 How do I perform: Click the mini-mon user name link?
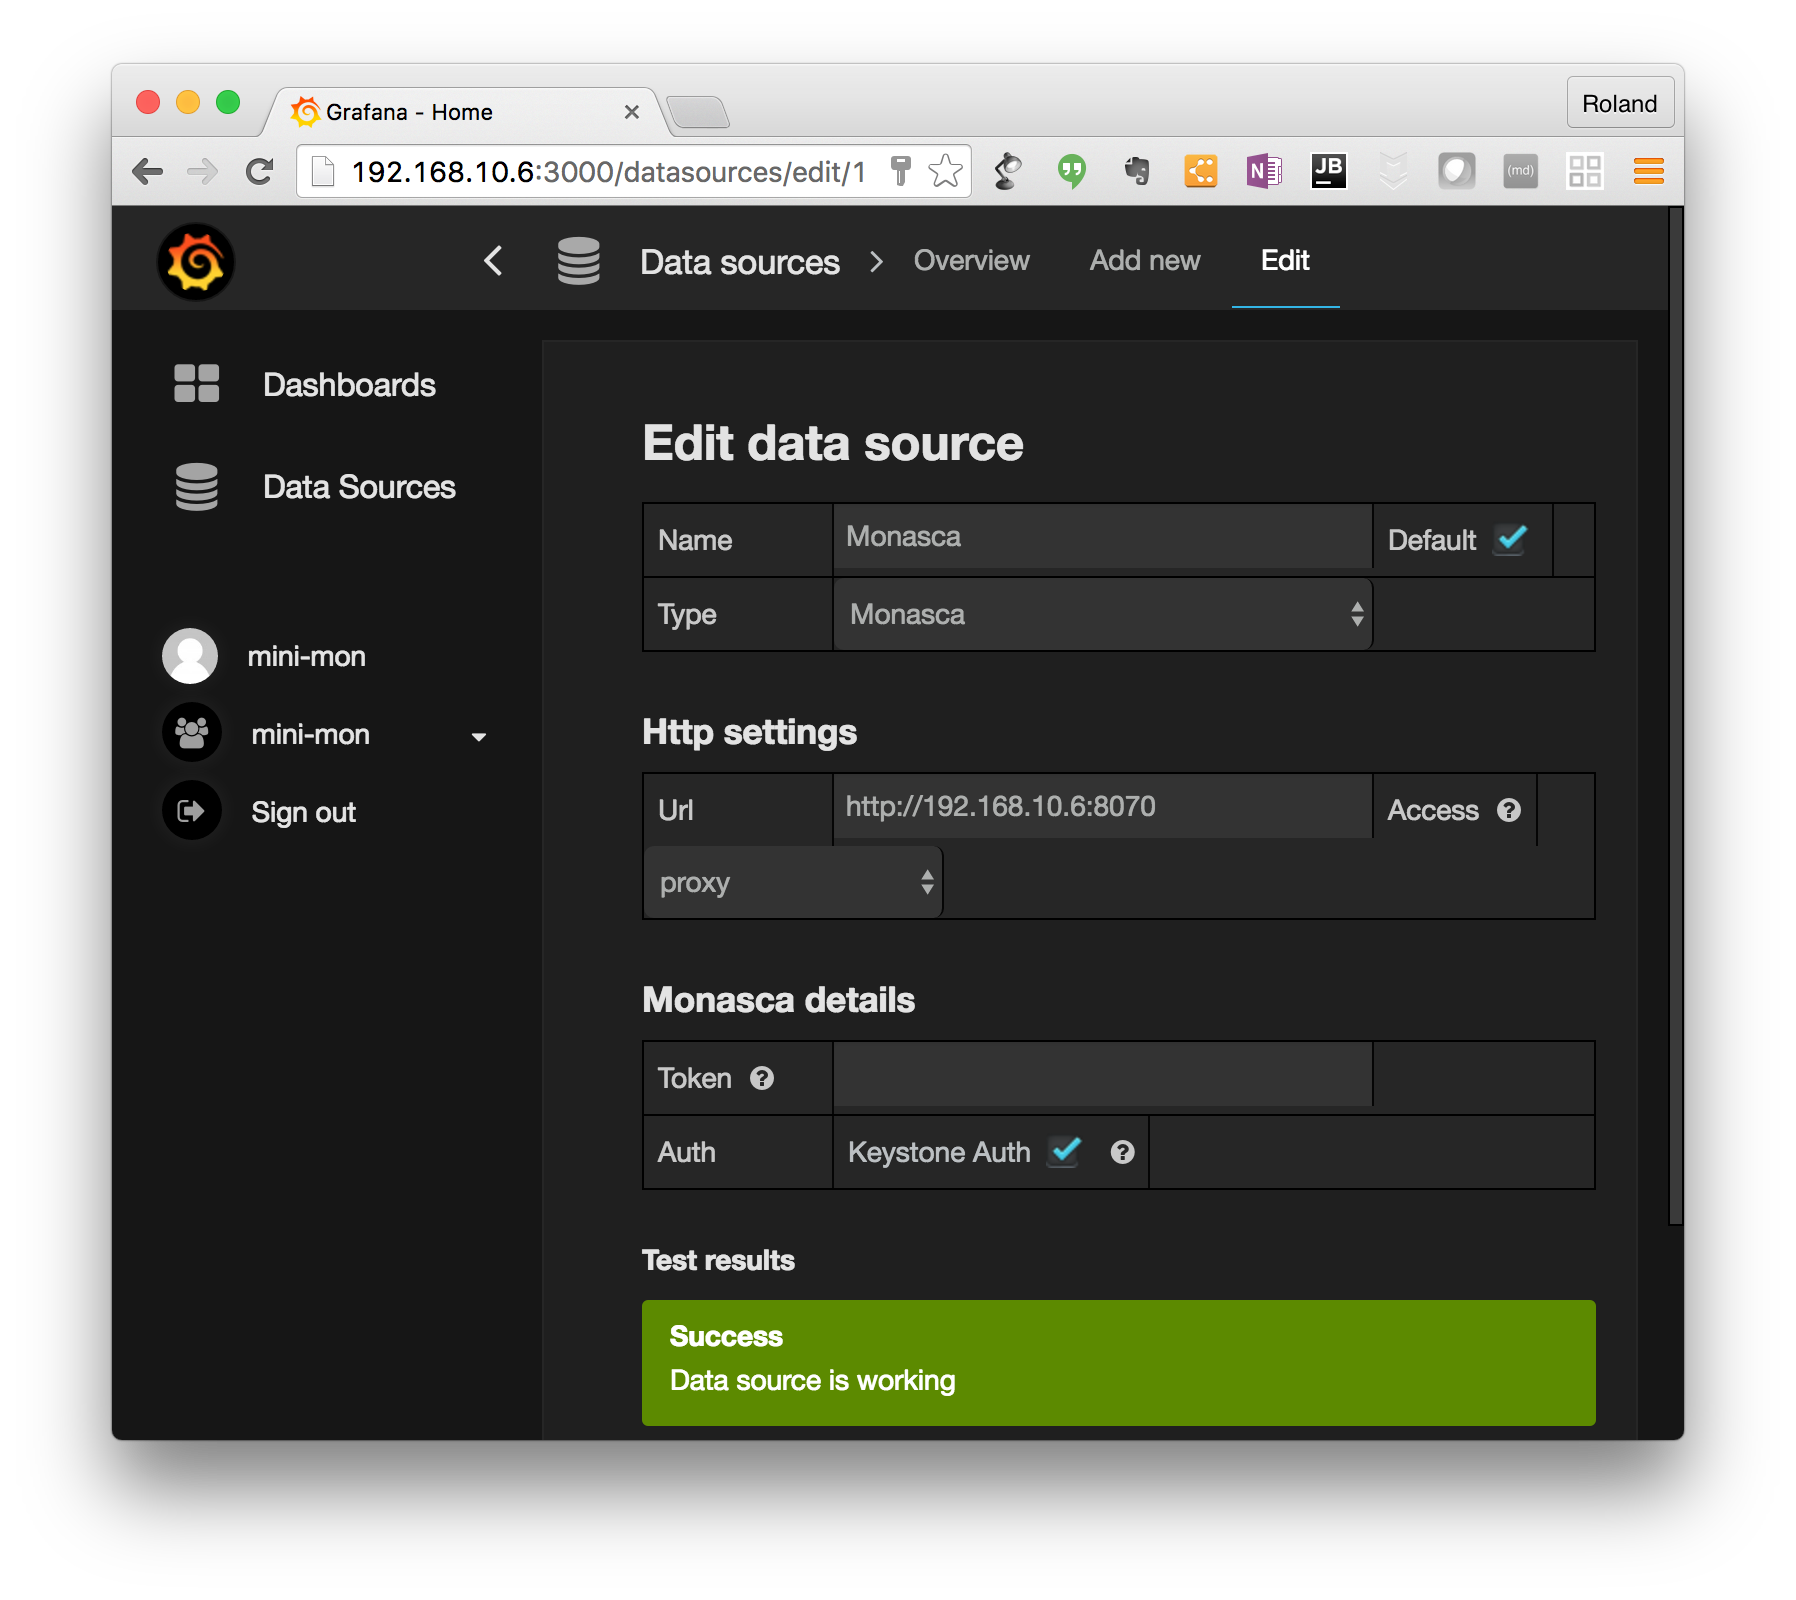click(306, 656)
